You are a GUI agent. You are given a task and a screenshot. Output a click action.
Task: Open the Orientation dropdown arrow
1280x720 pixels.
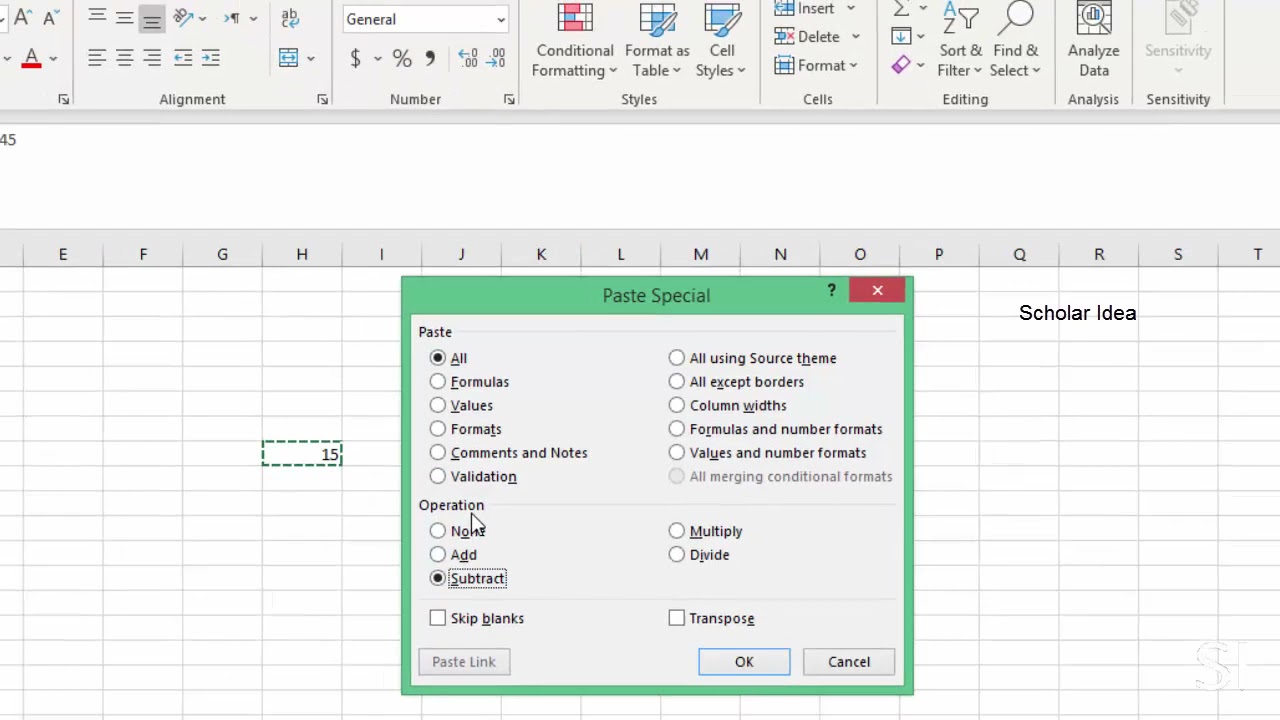[203, 18]
